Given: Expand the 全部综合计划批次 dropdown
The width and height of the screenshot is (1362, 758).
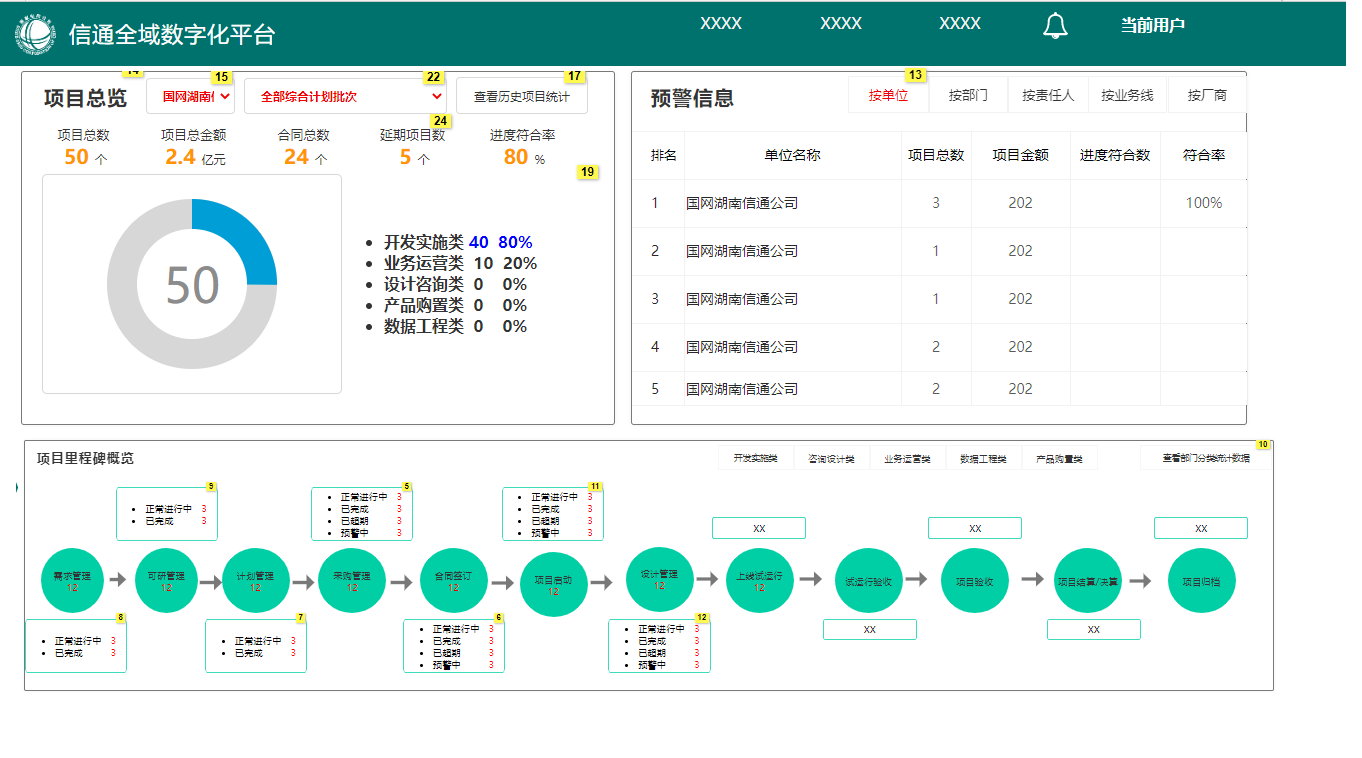Looking at the screenshot, I should click(345, 97).
